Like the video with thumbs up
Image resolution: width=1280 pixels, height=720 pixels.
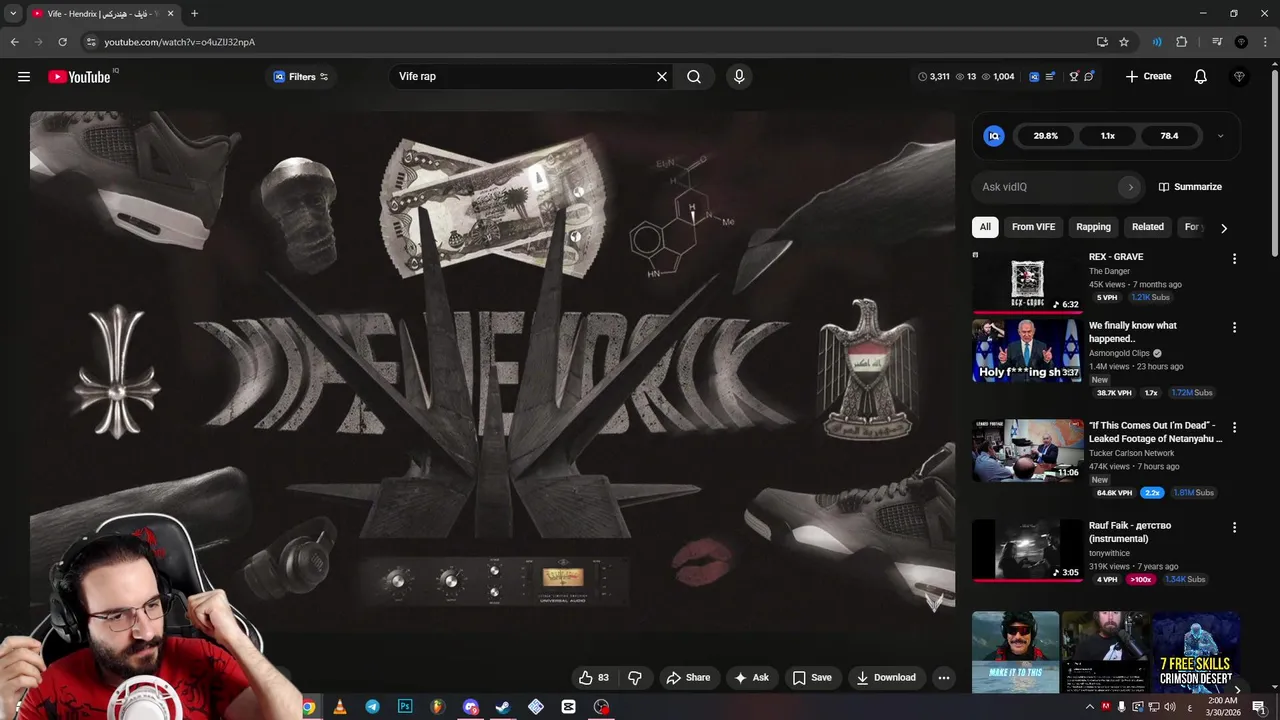coord(593,678)
